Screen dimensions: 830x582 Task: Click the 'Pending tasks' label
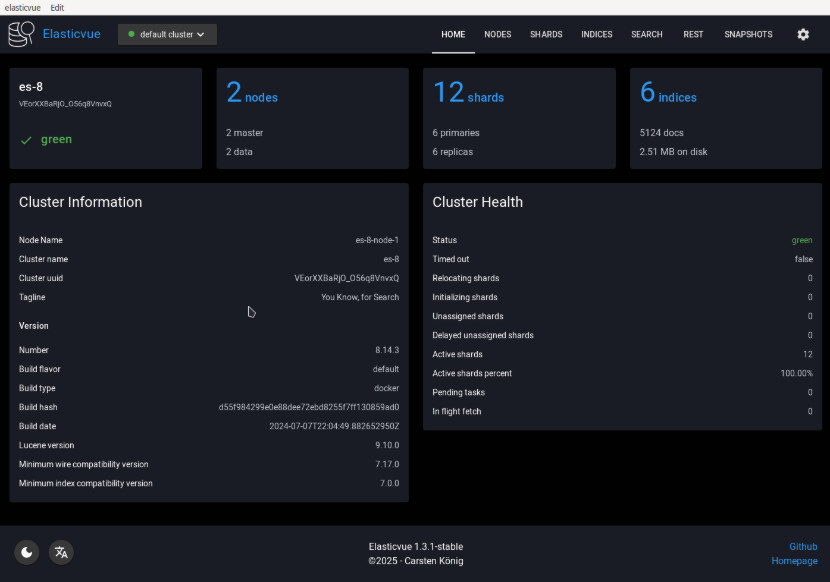pyautogui.click(x=458, y=392)
